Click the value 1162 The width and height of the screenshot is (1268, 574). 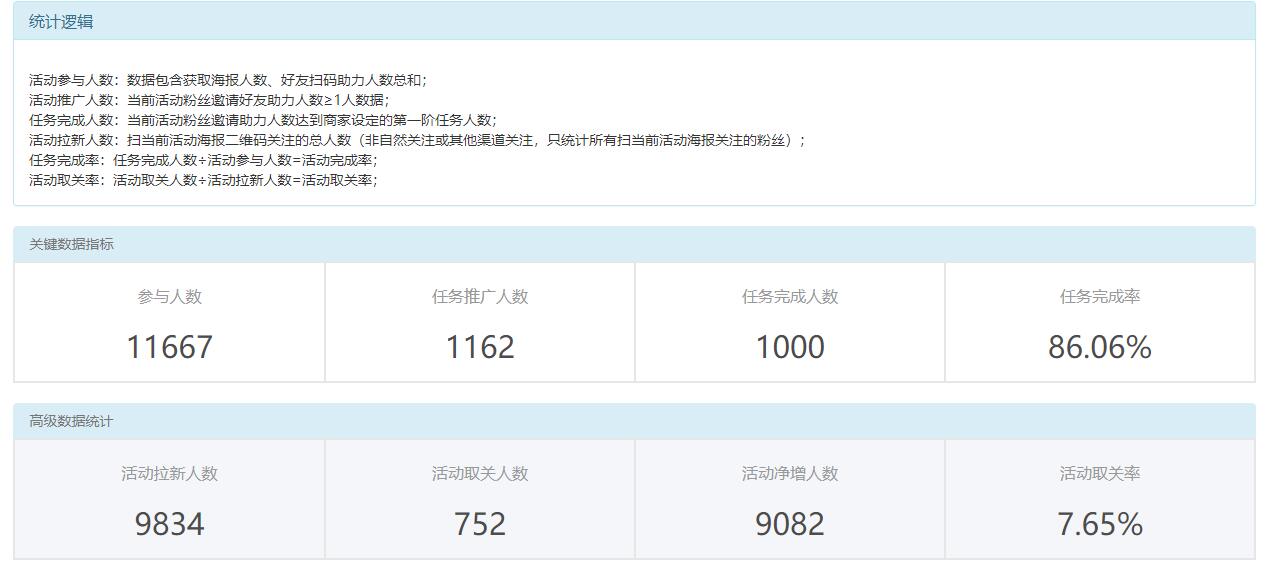coord(480,347)
